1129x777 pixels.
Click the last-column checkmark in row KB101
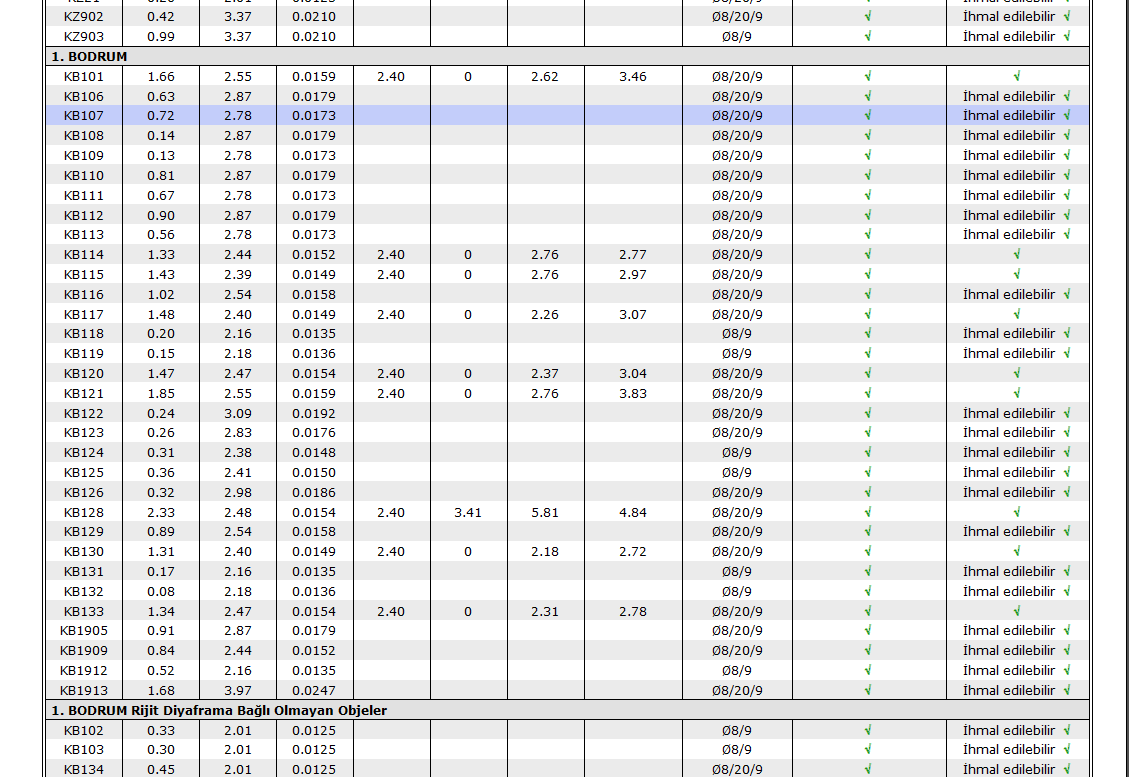pos(1017,76)
